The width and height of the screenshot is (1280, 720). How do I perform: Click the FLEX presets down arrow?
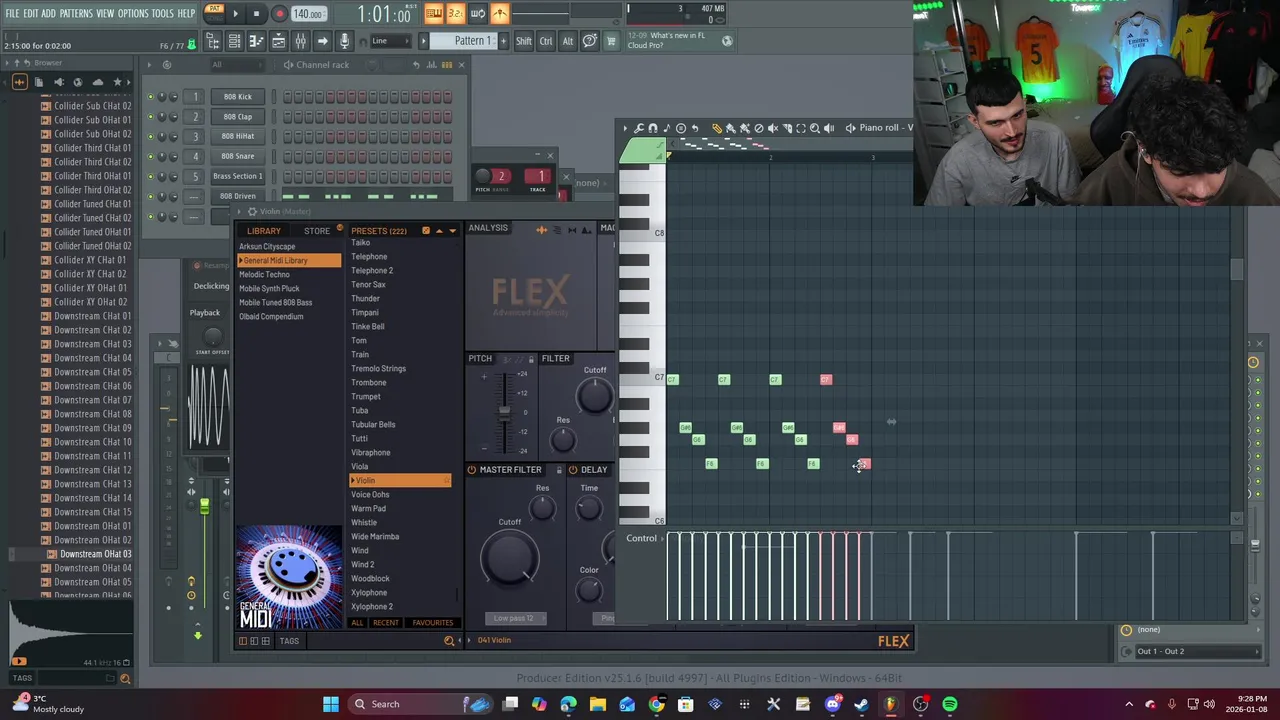[453, 231]
